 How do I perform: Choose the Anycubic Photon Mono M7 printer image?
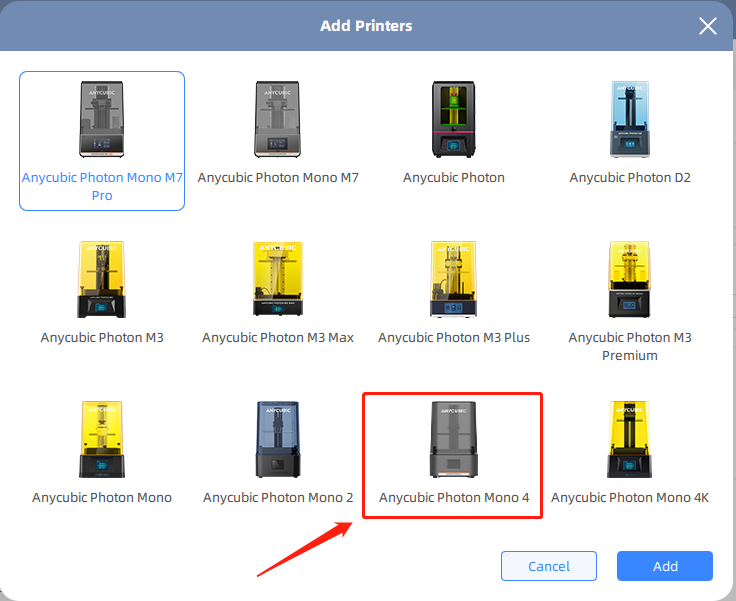point(277,119)
